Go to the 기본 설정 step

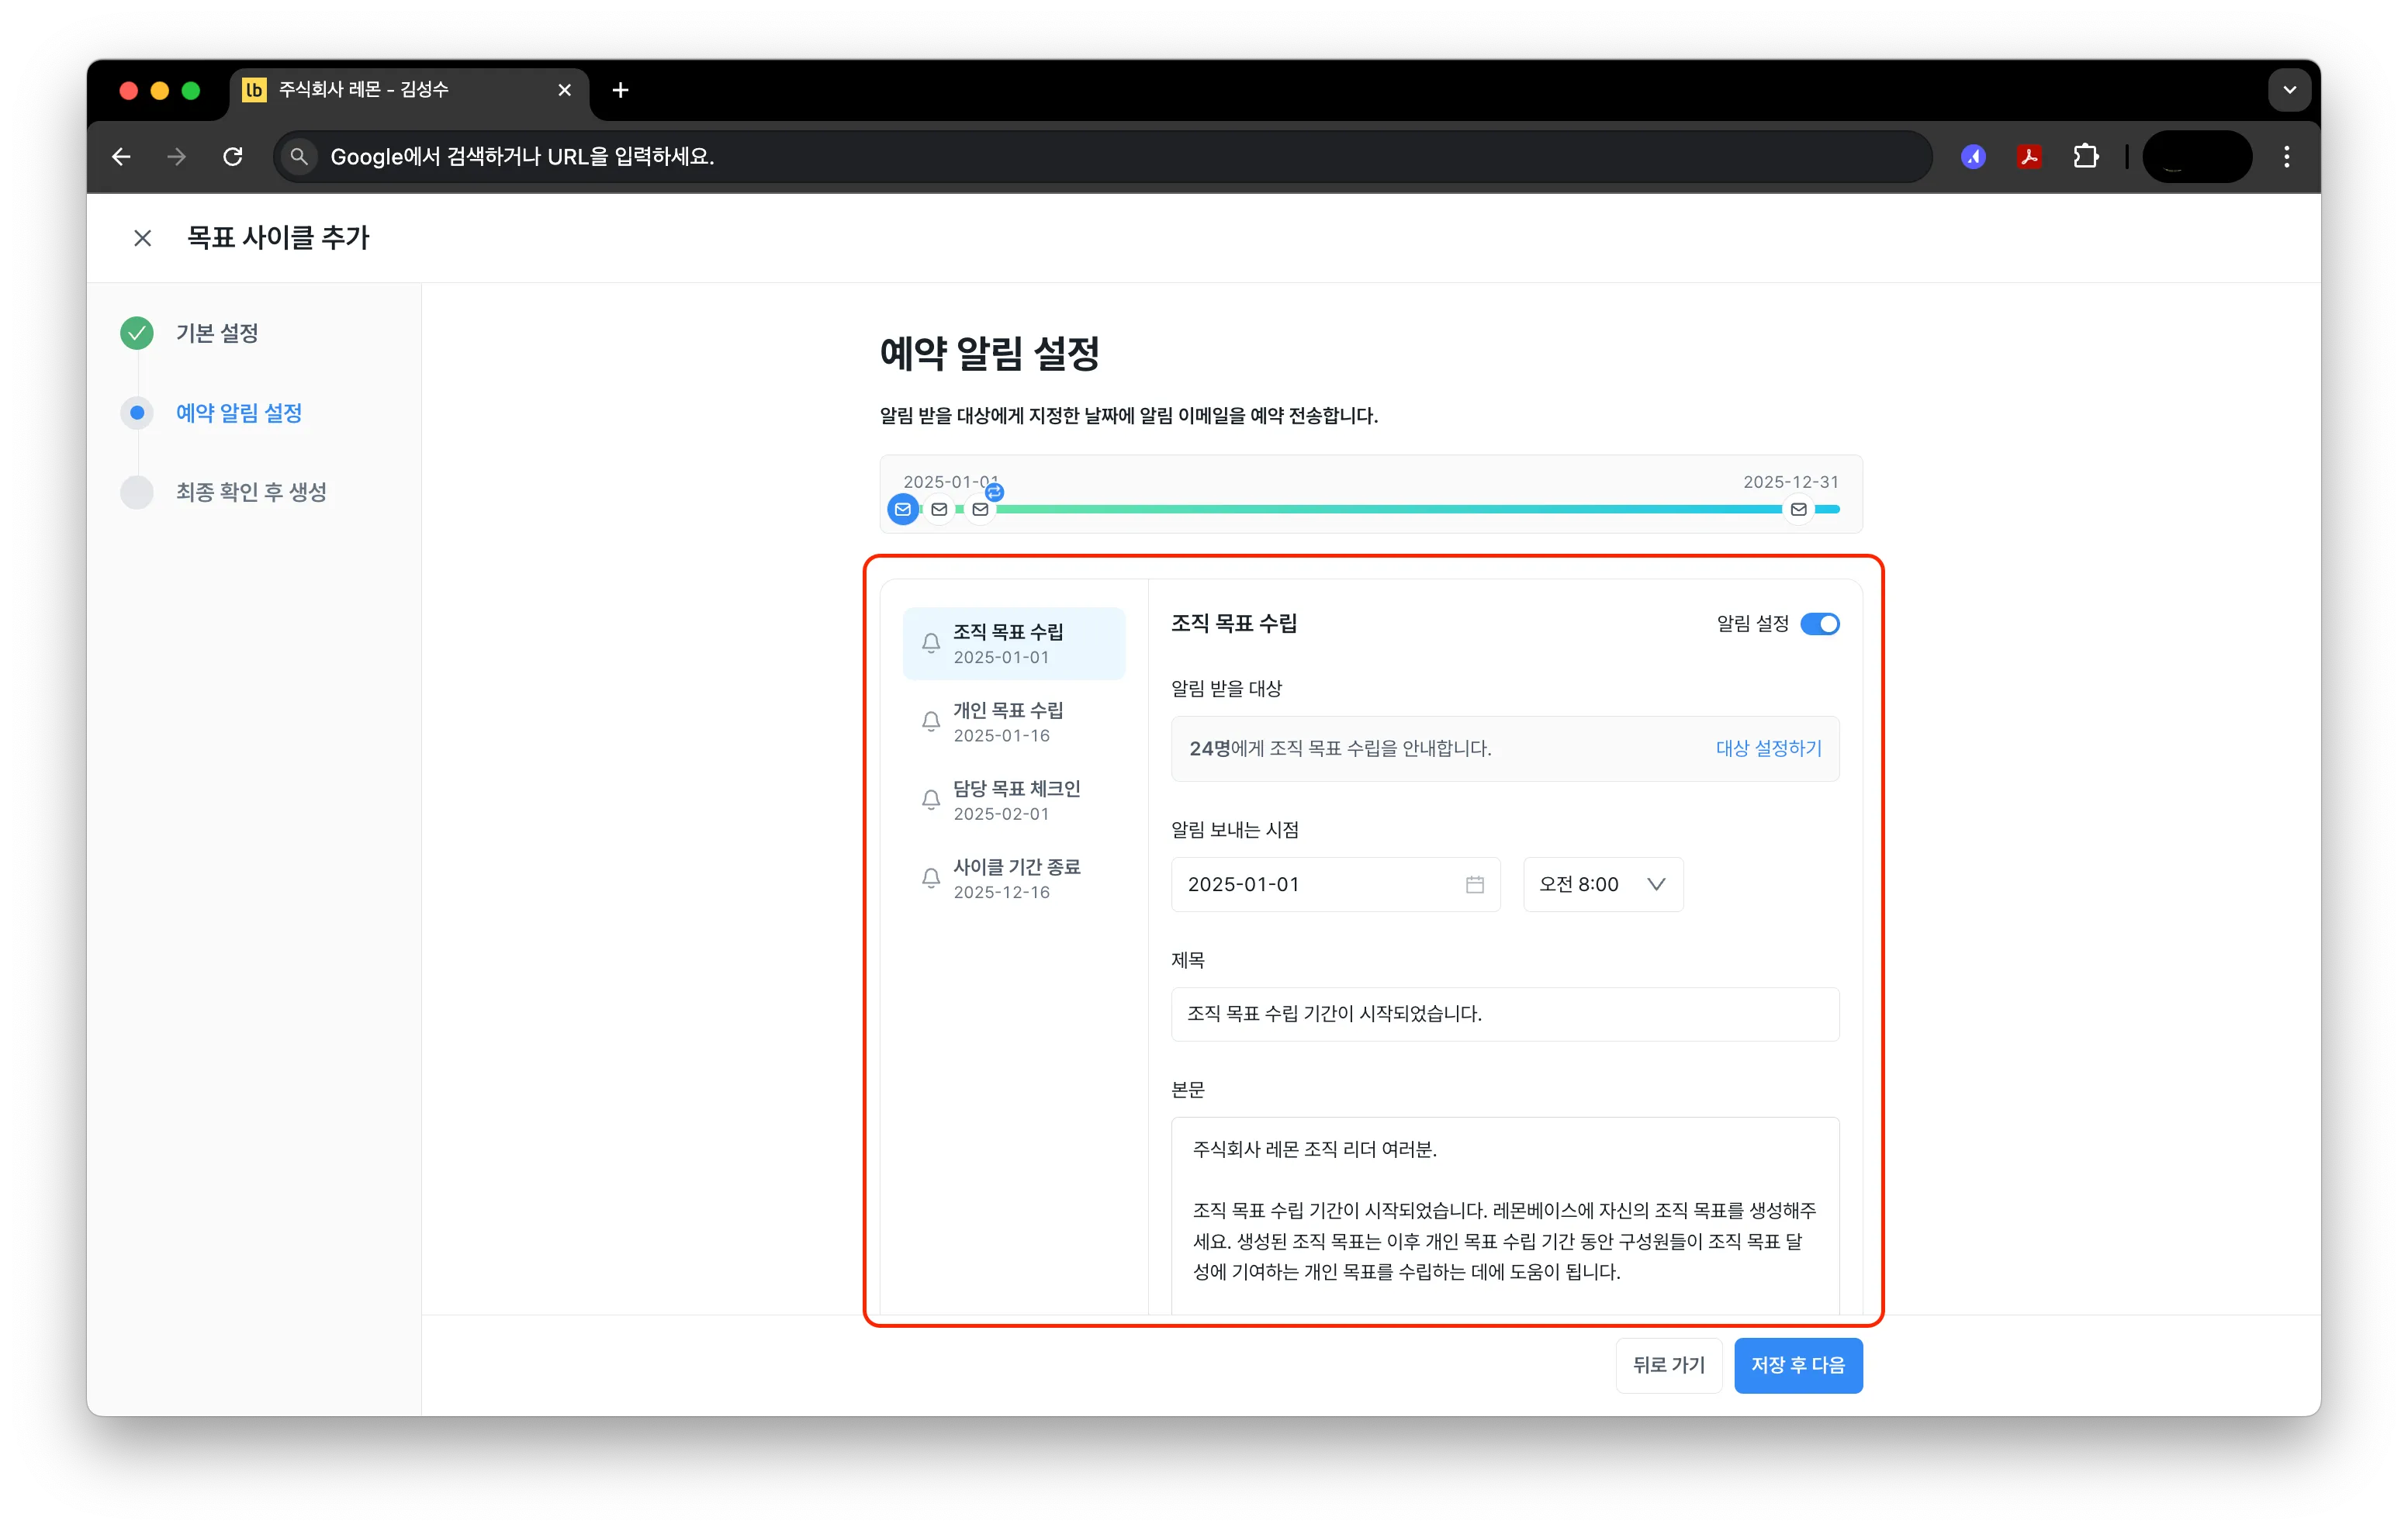coord(217,333)
